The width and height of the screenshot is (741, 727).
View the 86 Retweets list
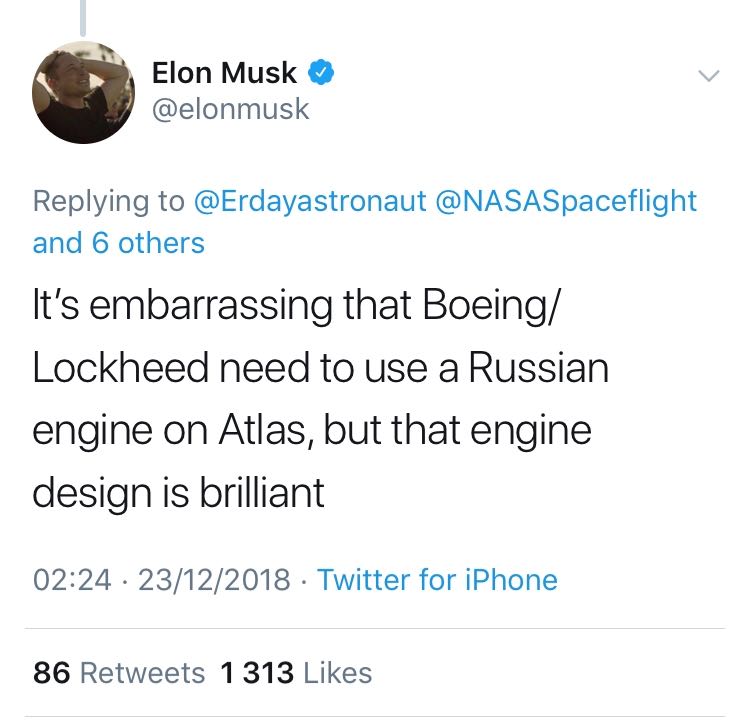[119, 673]
